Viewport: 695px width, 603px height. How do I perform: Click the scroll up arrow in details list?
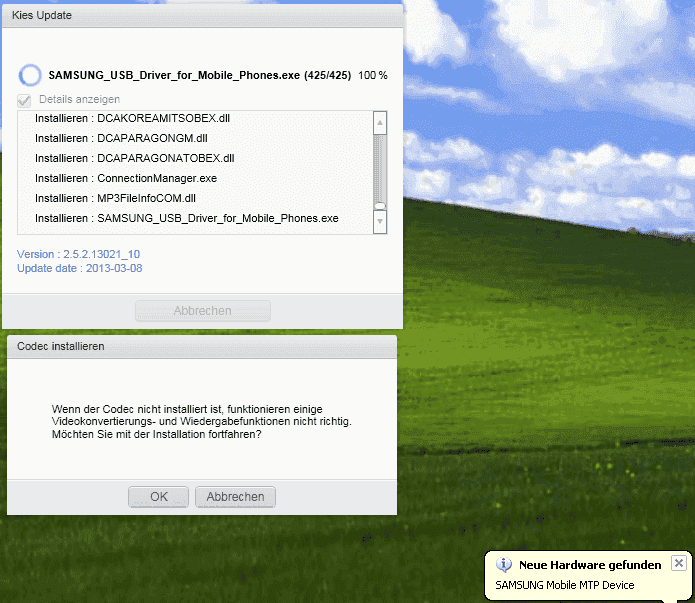[x=380, y=123]
